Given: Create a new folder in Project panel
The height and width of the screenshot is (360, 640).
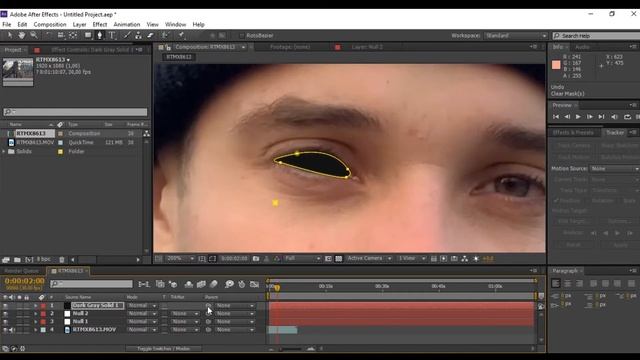Looking at the screenshot, I should pyautogui.click(x=17, y=260).
